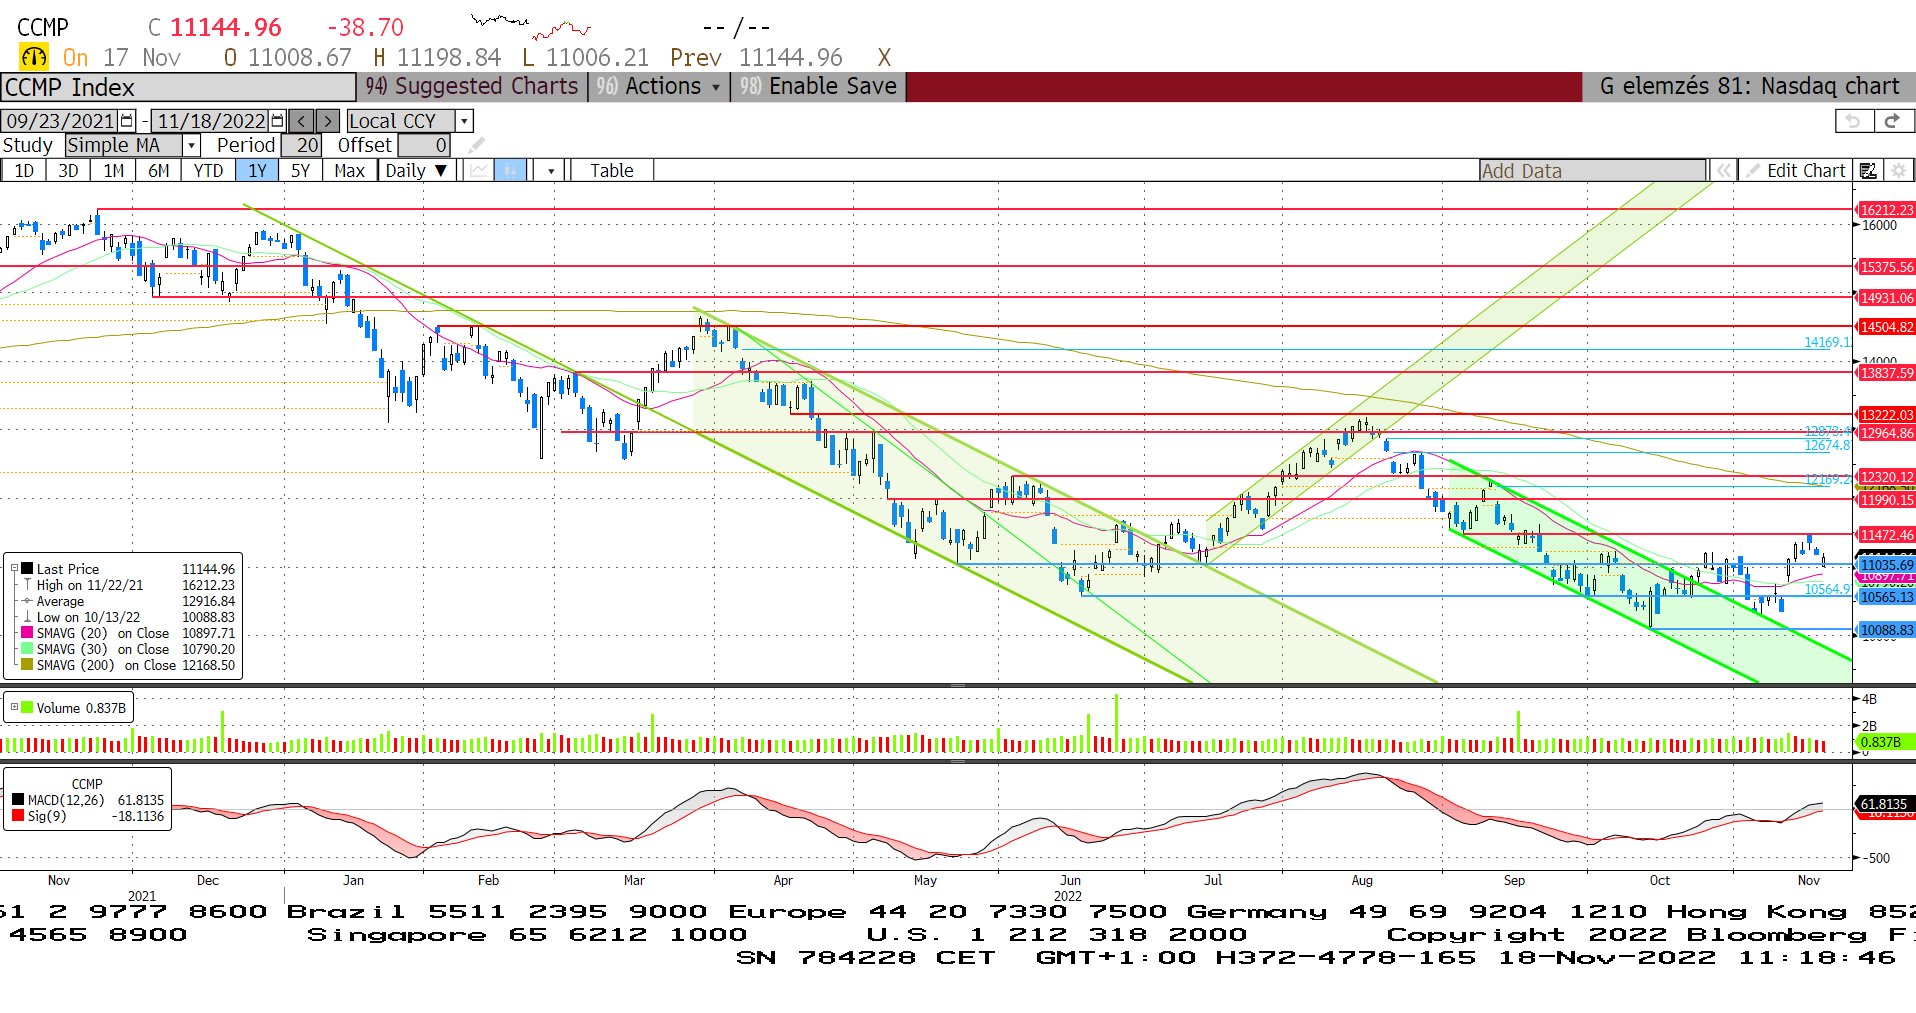This screenshot has width=1916, height=1013.
Task: Close the quote line with X
Action: coord(884,58)
